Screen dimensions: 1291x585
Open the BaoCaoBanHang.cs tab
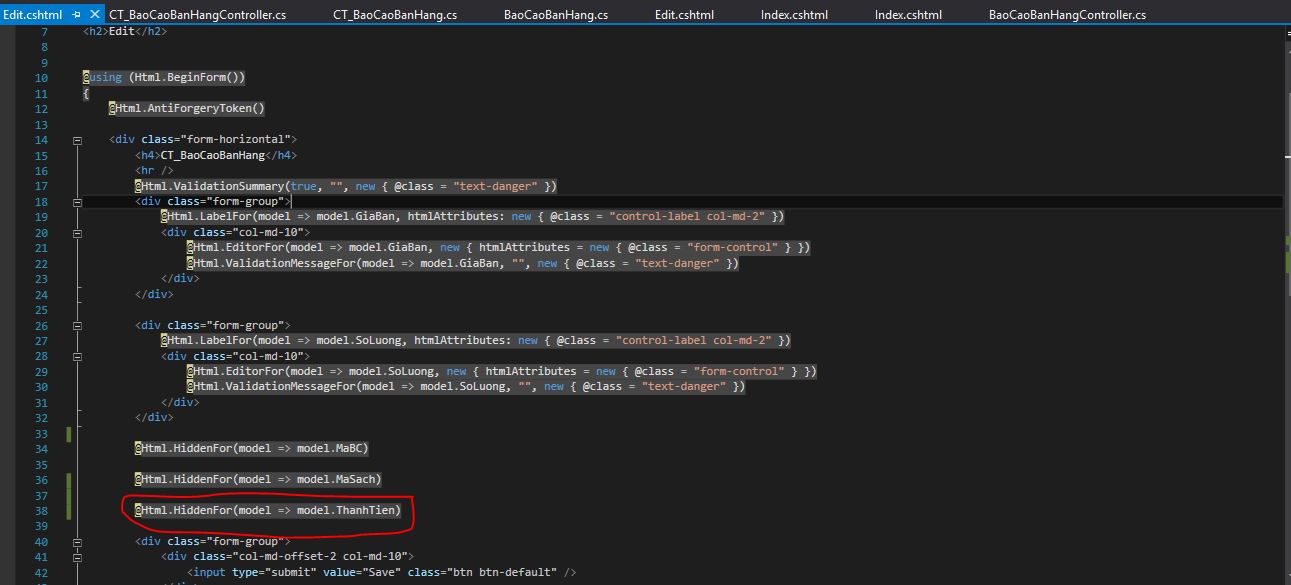click(x=555, y=15)
